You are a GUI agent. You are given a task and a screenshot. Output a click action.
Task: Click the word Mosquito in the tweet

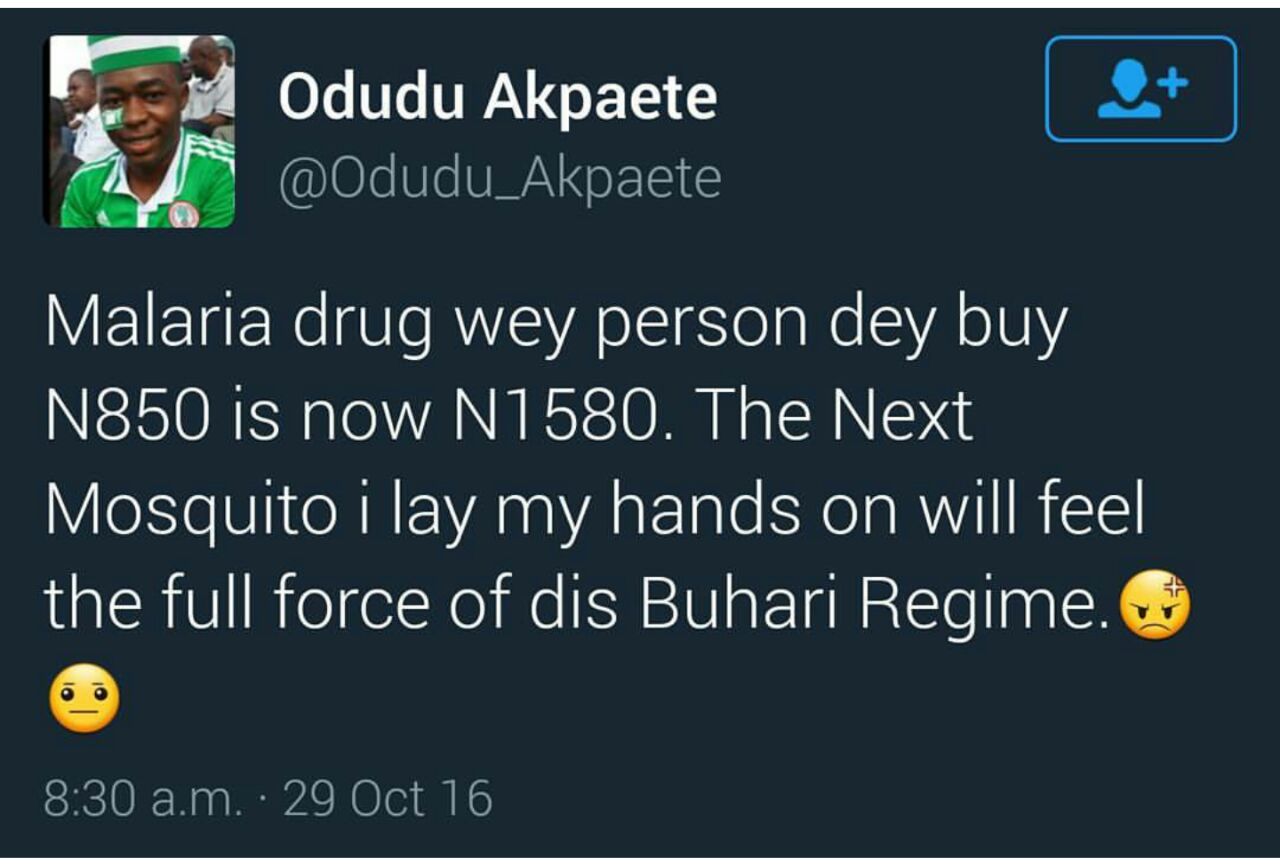191,510
